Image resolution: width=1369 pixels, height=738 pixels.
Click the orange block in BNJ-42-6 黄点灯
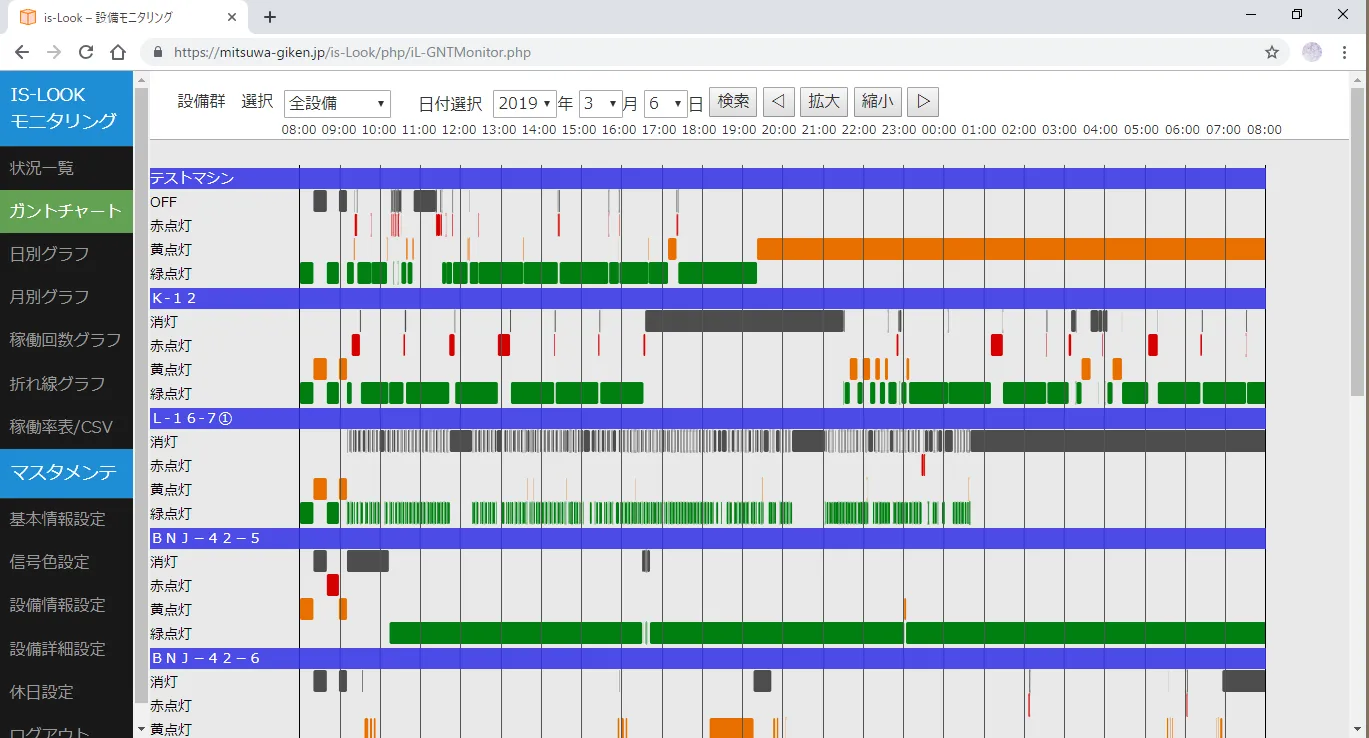pos(731,728)
